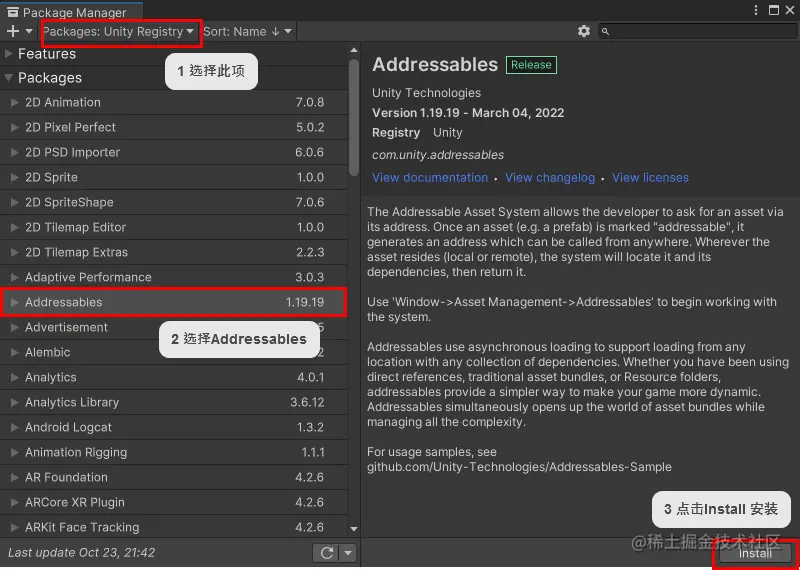The image size is (800, 570).
Task: Open the View documentation link
Action: (x=430, y=178)
